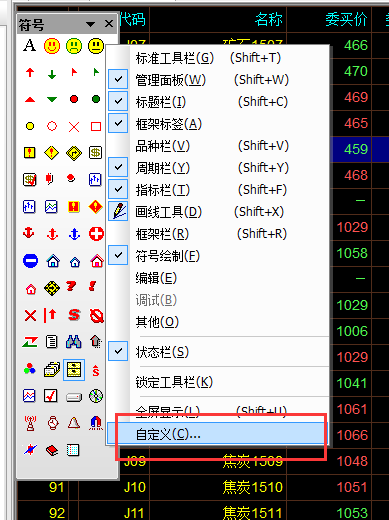
Task: Select the red up arrow symbol
Action: (30, 72)
